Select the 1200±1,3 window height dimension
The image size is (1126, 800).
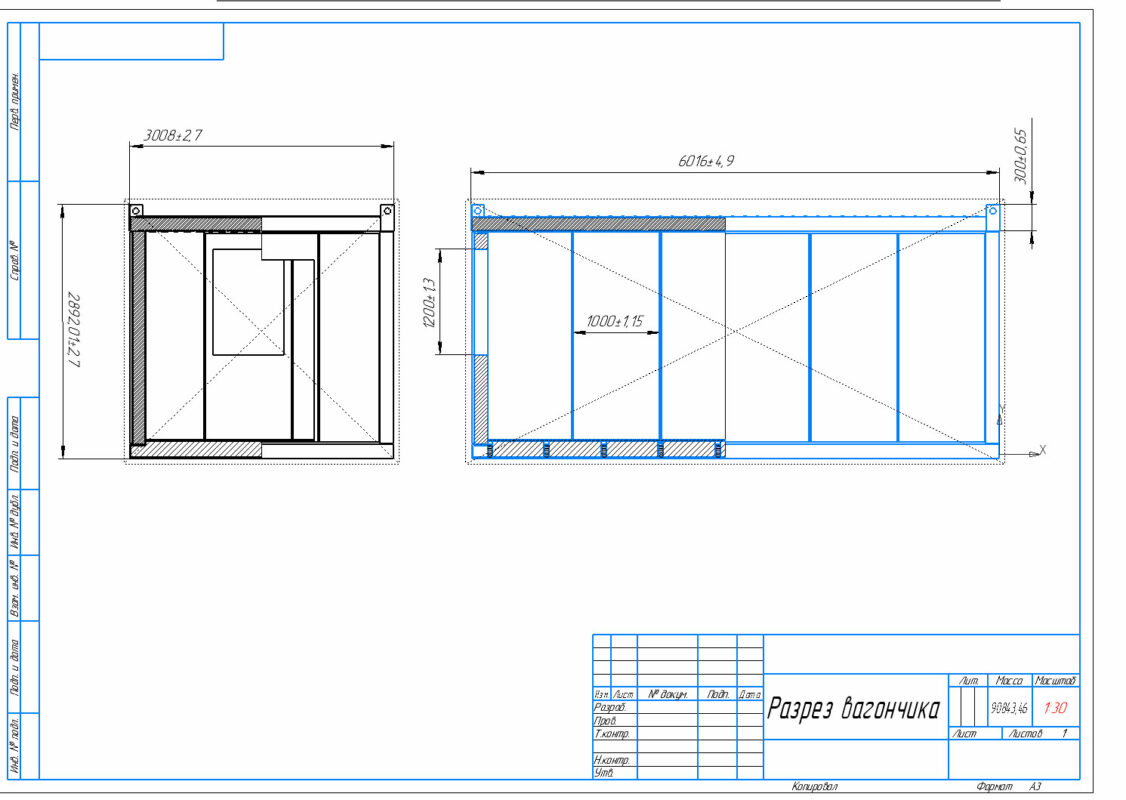tap(430, 301)
